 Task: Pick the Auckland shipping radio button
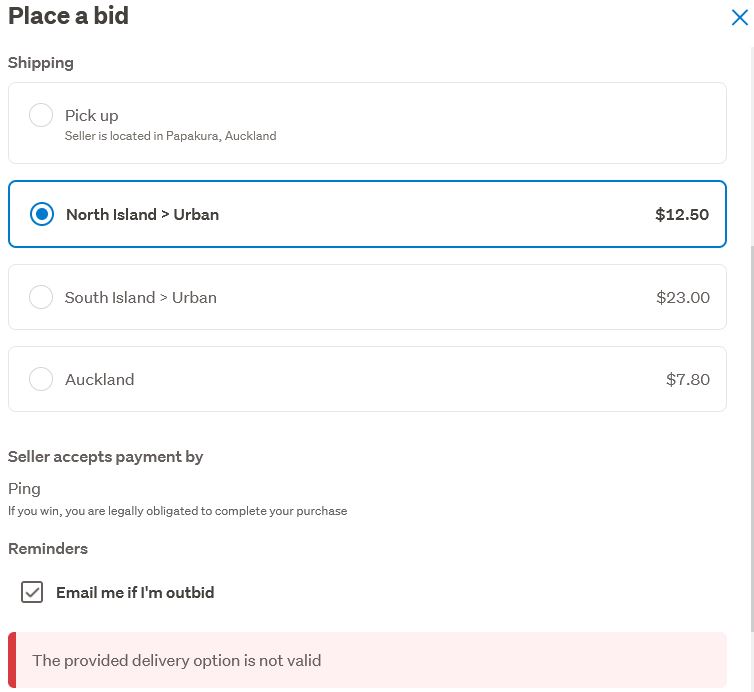coord(41,379)
